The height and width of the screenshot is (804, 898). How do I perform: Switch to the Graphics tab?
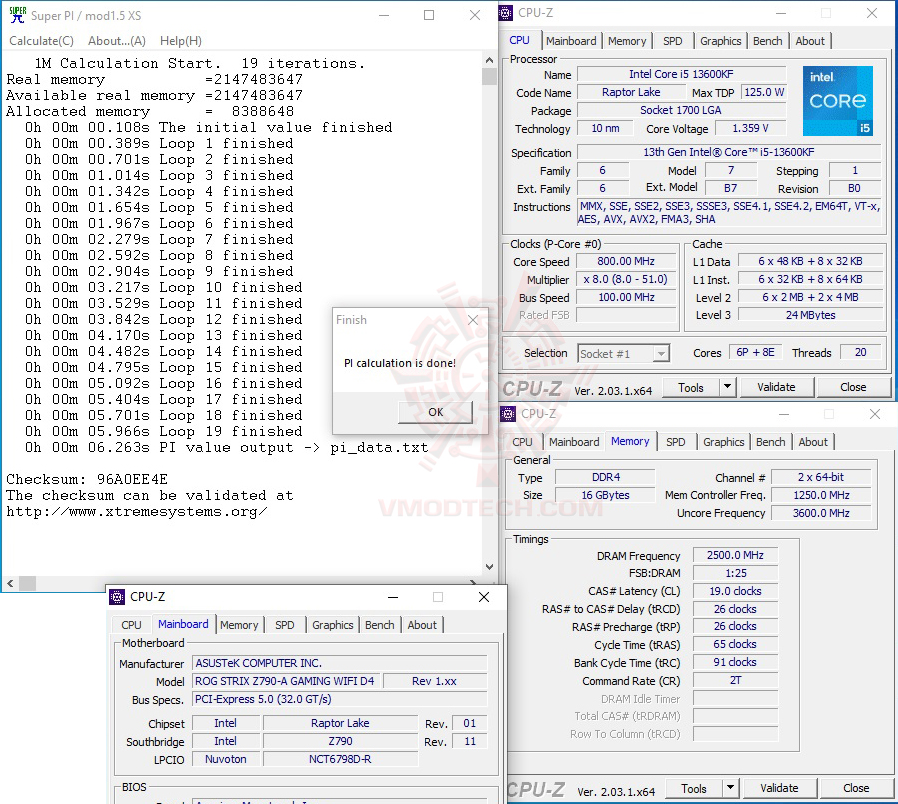click(x=720, y=41)
